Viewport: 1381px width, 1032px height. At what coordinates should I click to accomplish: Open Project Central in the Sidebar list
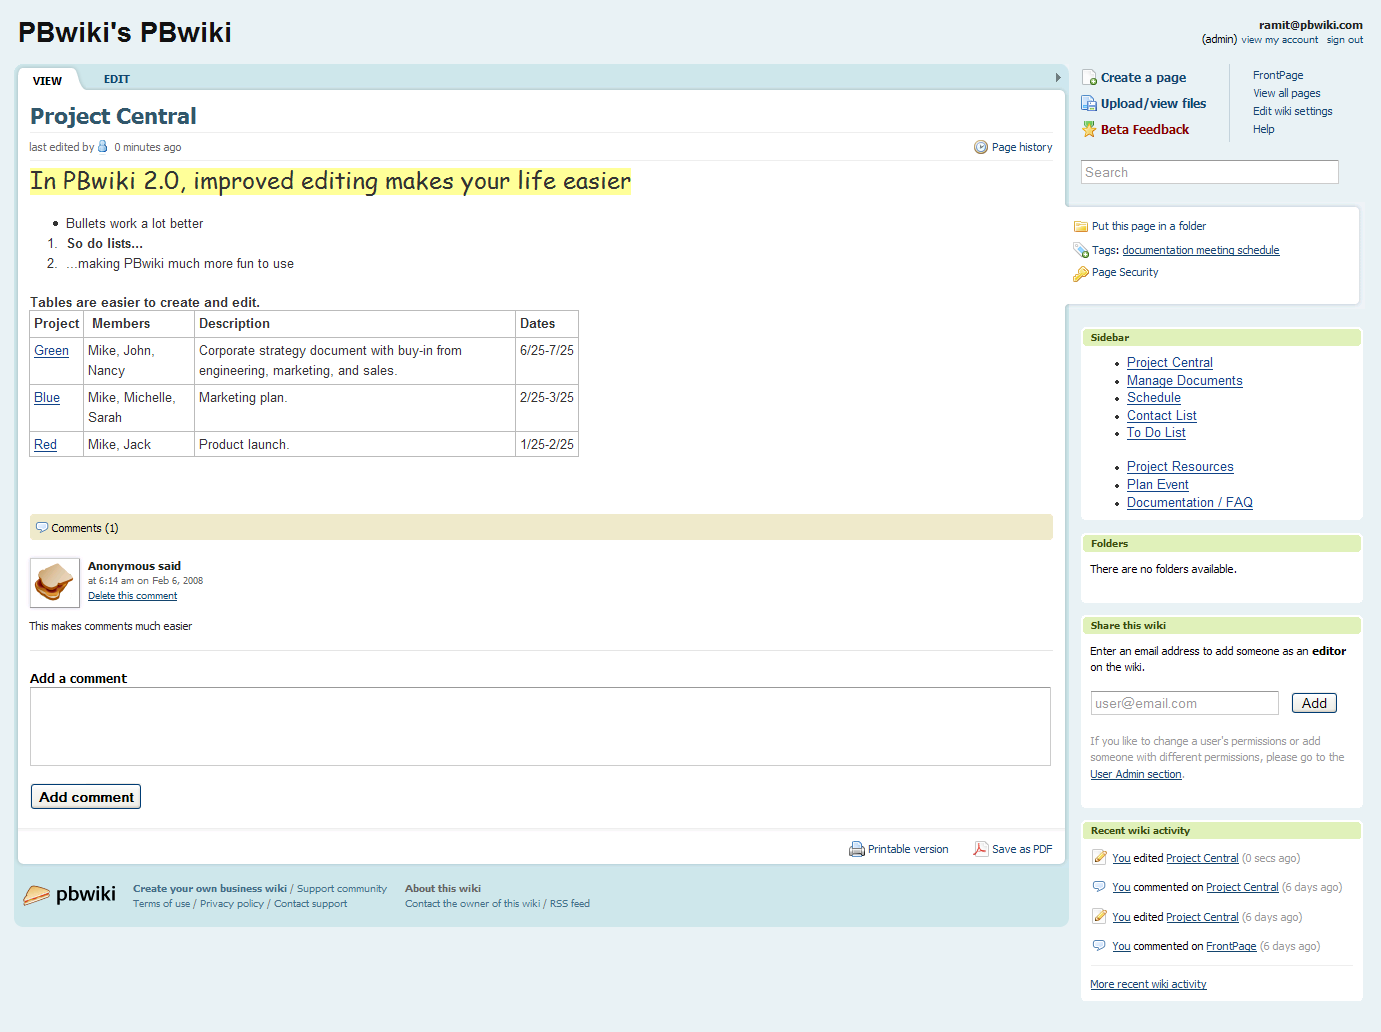(1170, 363)
